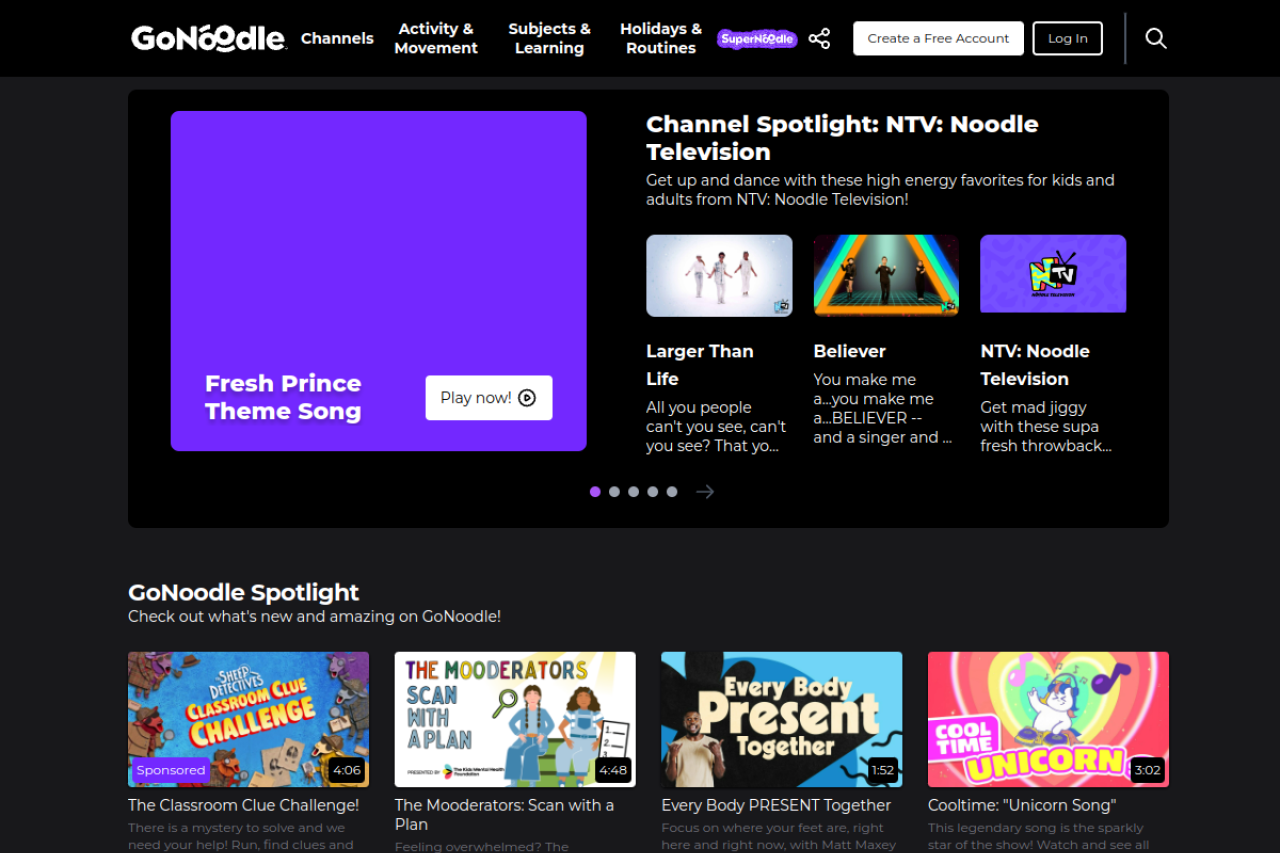
Task: Click "Check out what's new and amazing" subtitle
Action: pos(314,617)
